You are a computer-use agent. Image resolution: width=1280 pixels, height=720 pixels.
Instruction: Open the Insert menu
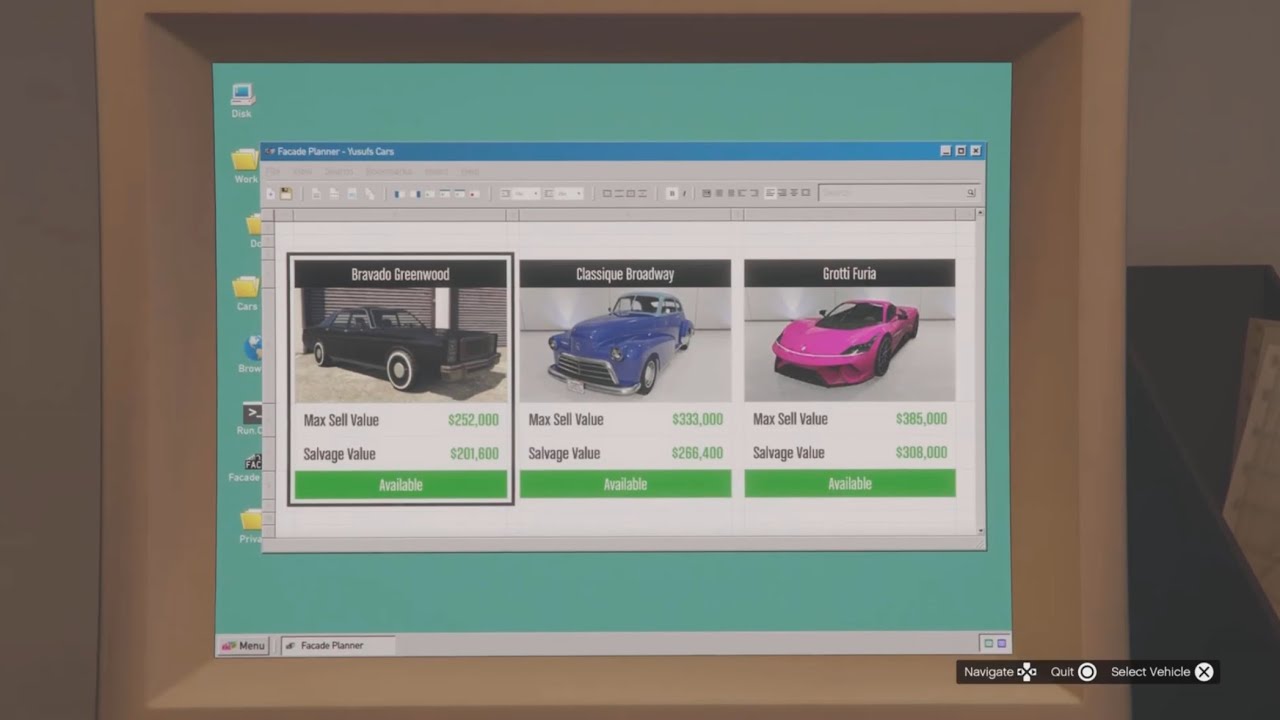(x=436, y=172)
